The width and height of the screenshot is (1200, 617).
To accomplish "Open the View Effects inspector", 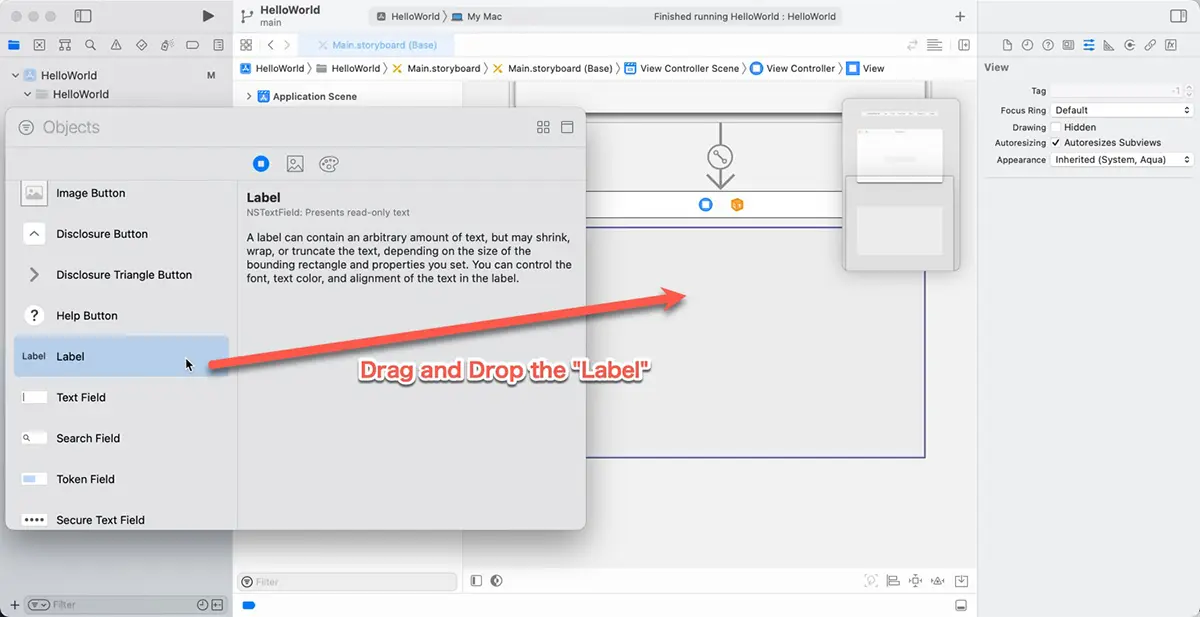I will 1171,45.
